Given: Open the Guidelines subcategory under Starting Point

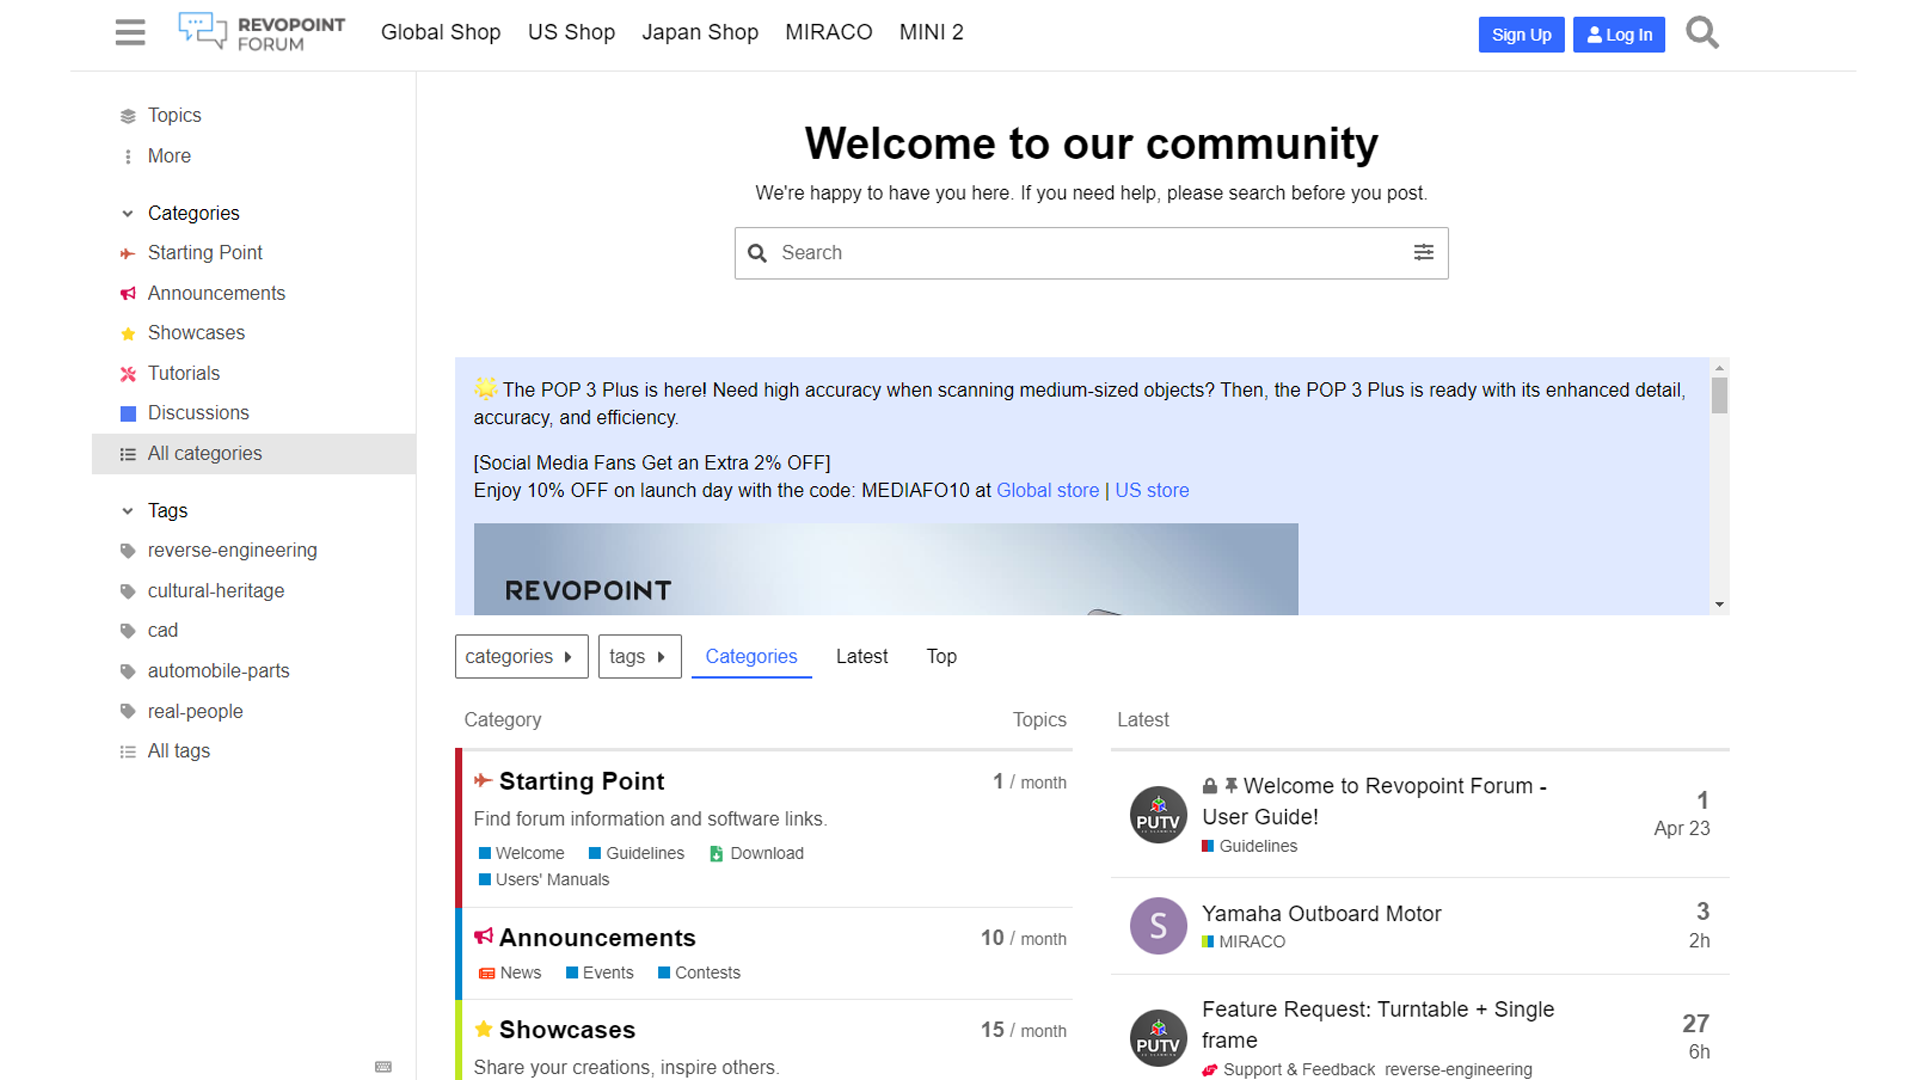Looking at the screenshot, I should click(x=636, y=854).
